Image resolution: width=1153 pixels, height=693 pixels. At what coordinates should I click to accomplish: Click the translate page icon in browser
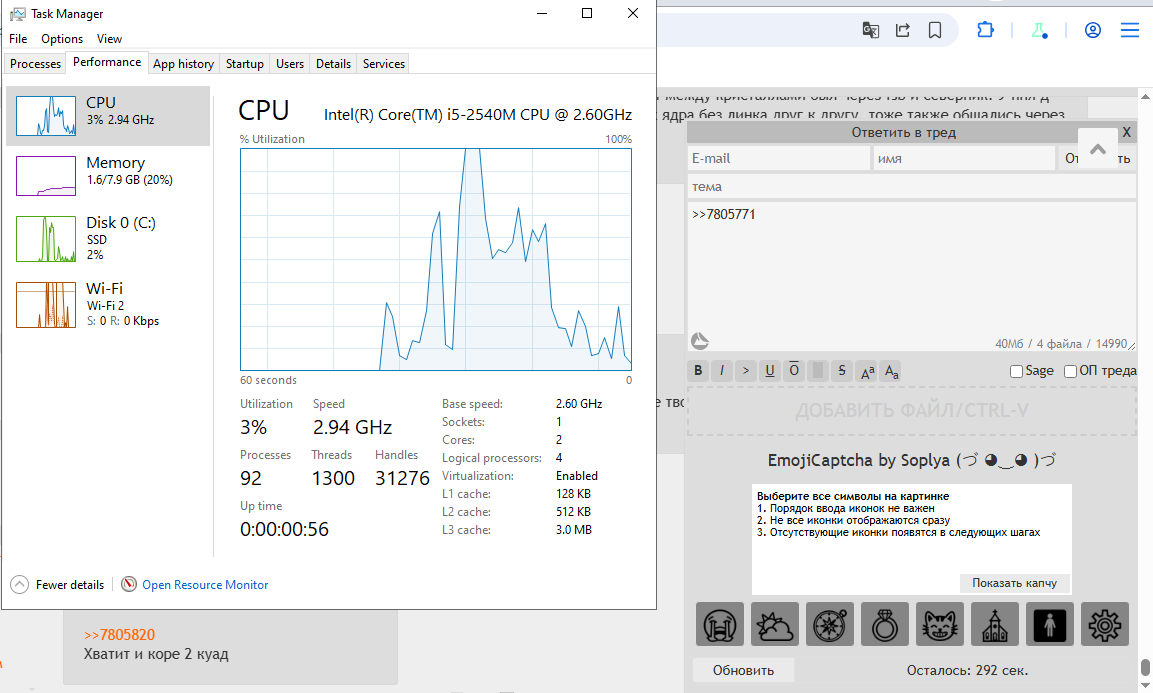click(871, 30)
